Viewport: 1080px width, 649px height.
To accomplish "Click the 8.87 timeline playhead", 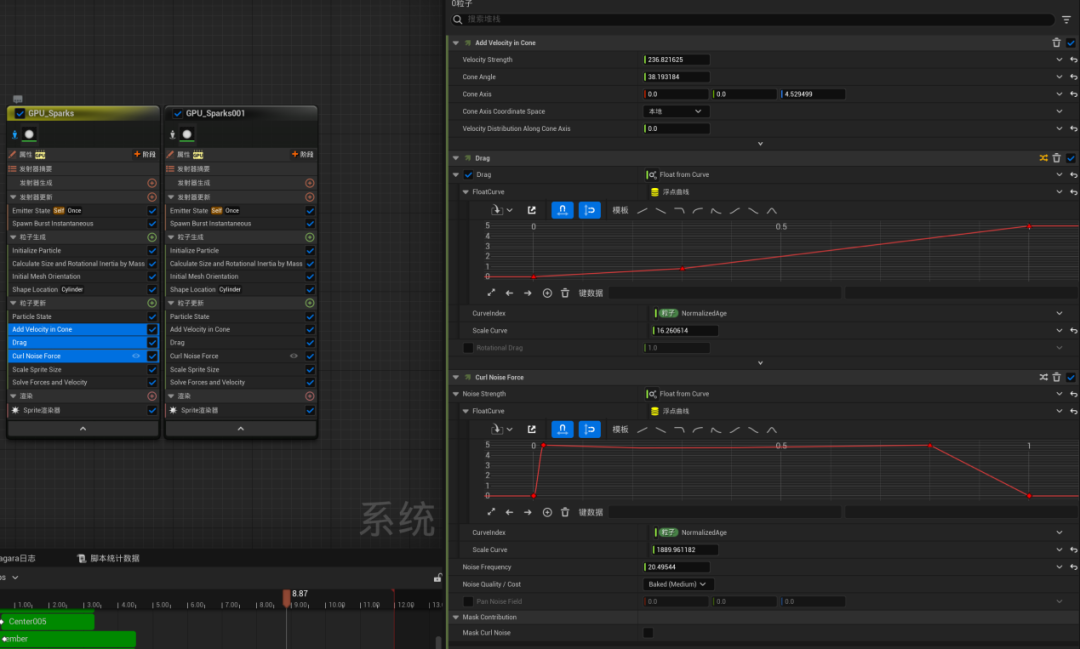I will click(287, 596).
